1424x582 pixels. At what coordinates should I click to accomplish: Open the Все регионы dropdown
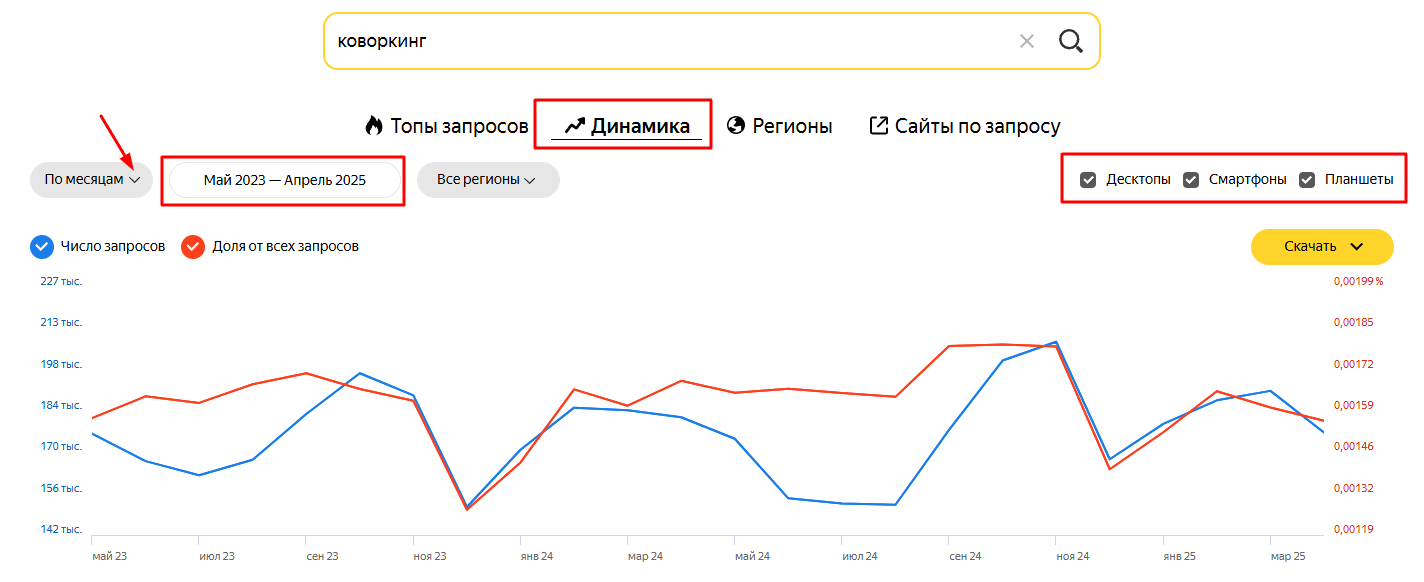coord(488,180)
